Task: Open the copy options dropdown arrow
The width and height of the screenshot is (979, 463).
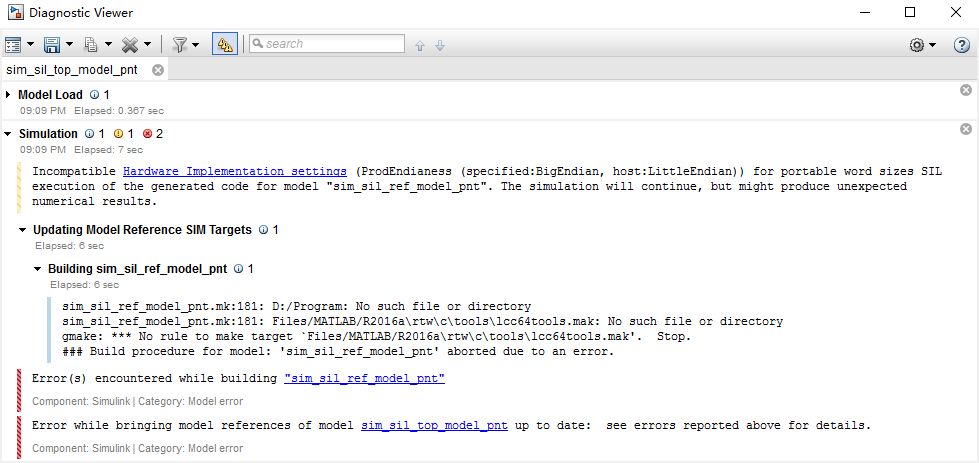Action: (108, 44)
